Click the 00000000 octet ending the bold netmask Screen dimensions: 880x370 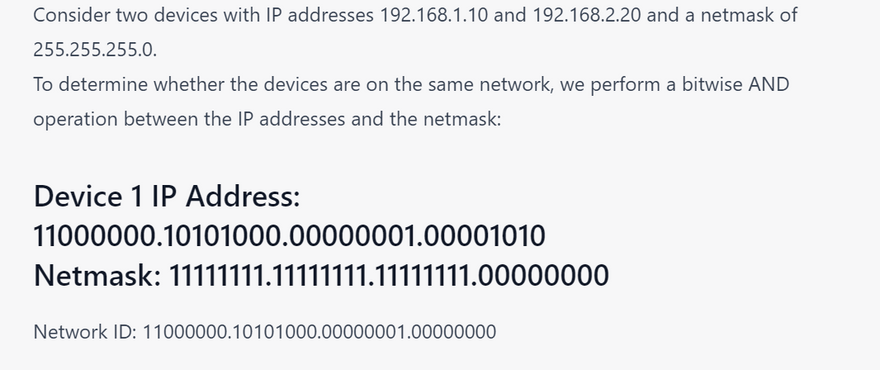point(544,275)
